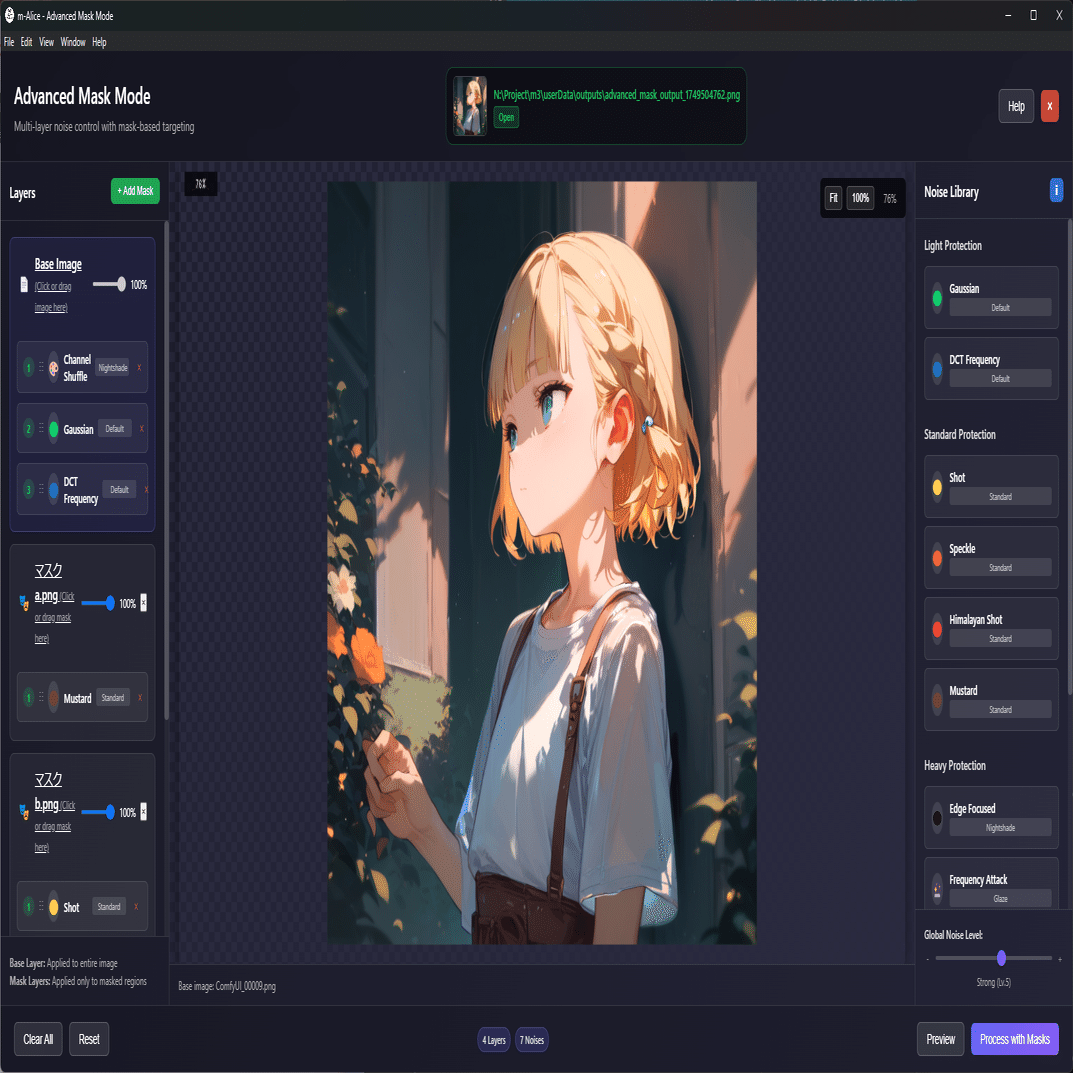Screen dimensions: 1073x1073
Task: Click the Nightshade tag under Edge Focused
Action: point(1000,827)
